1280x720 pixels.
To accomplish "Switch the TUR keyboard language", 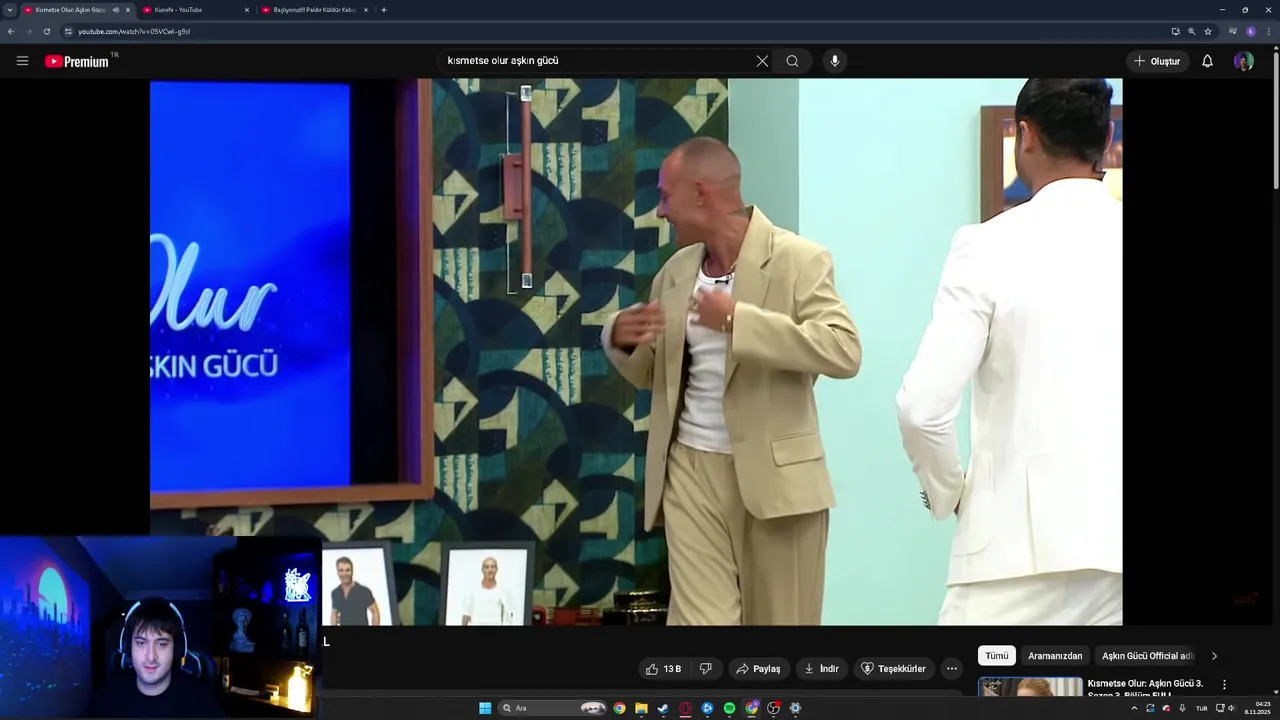I will [1202, 708].
